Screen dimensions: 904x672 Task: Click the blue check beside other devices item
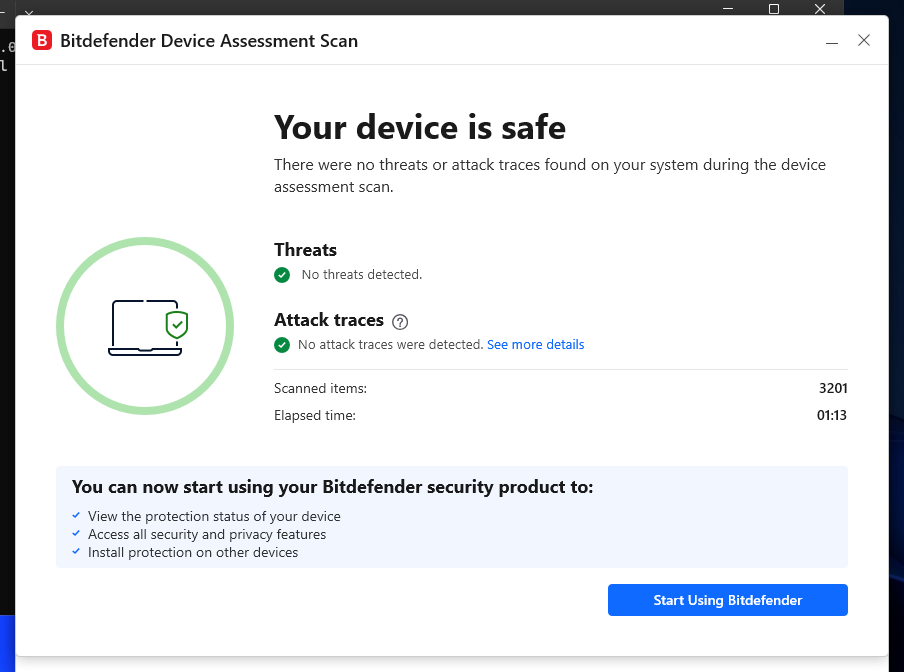76,552
